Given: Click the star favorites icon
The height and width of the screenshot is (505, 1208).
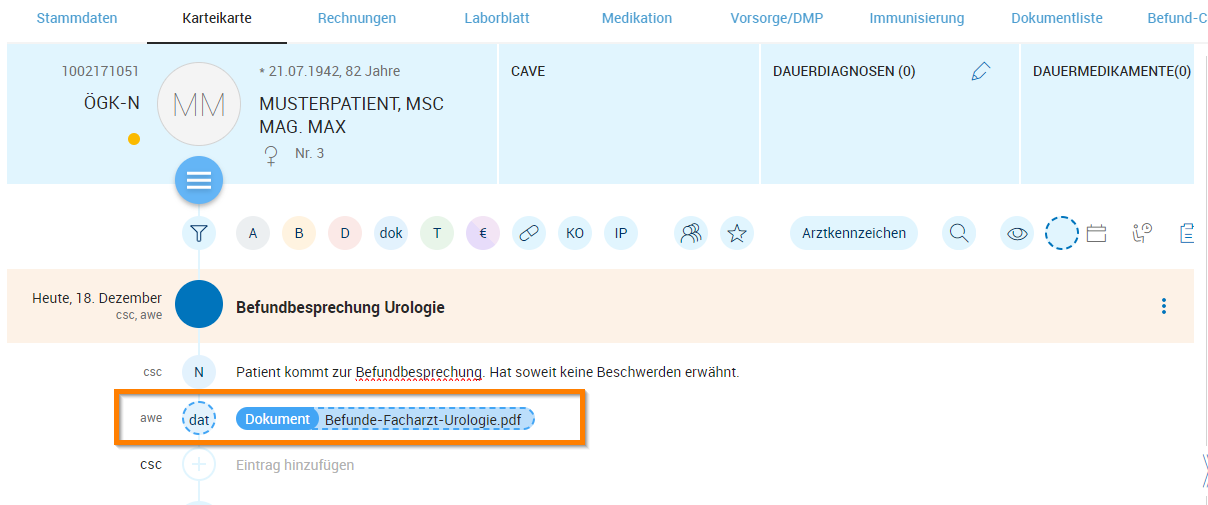Looking at the screenshot, I should [737, 234].
